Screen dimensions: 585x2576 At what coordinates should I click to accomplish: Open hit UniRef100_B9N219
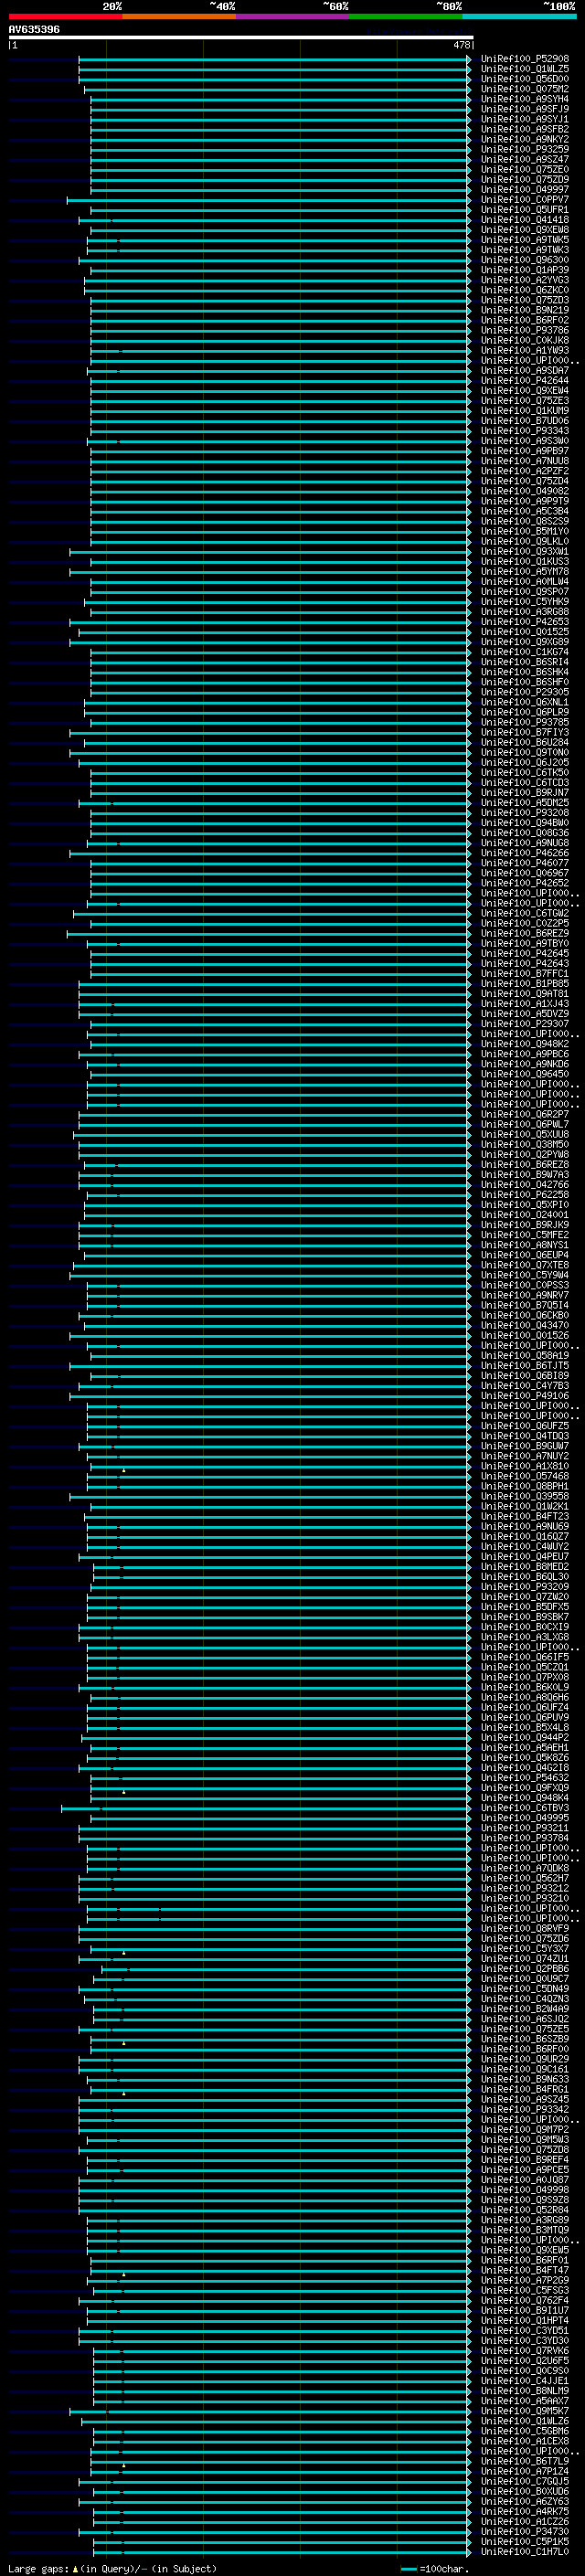(525, 310)
